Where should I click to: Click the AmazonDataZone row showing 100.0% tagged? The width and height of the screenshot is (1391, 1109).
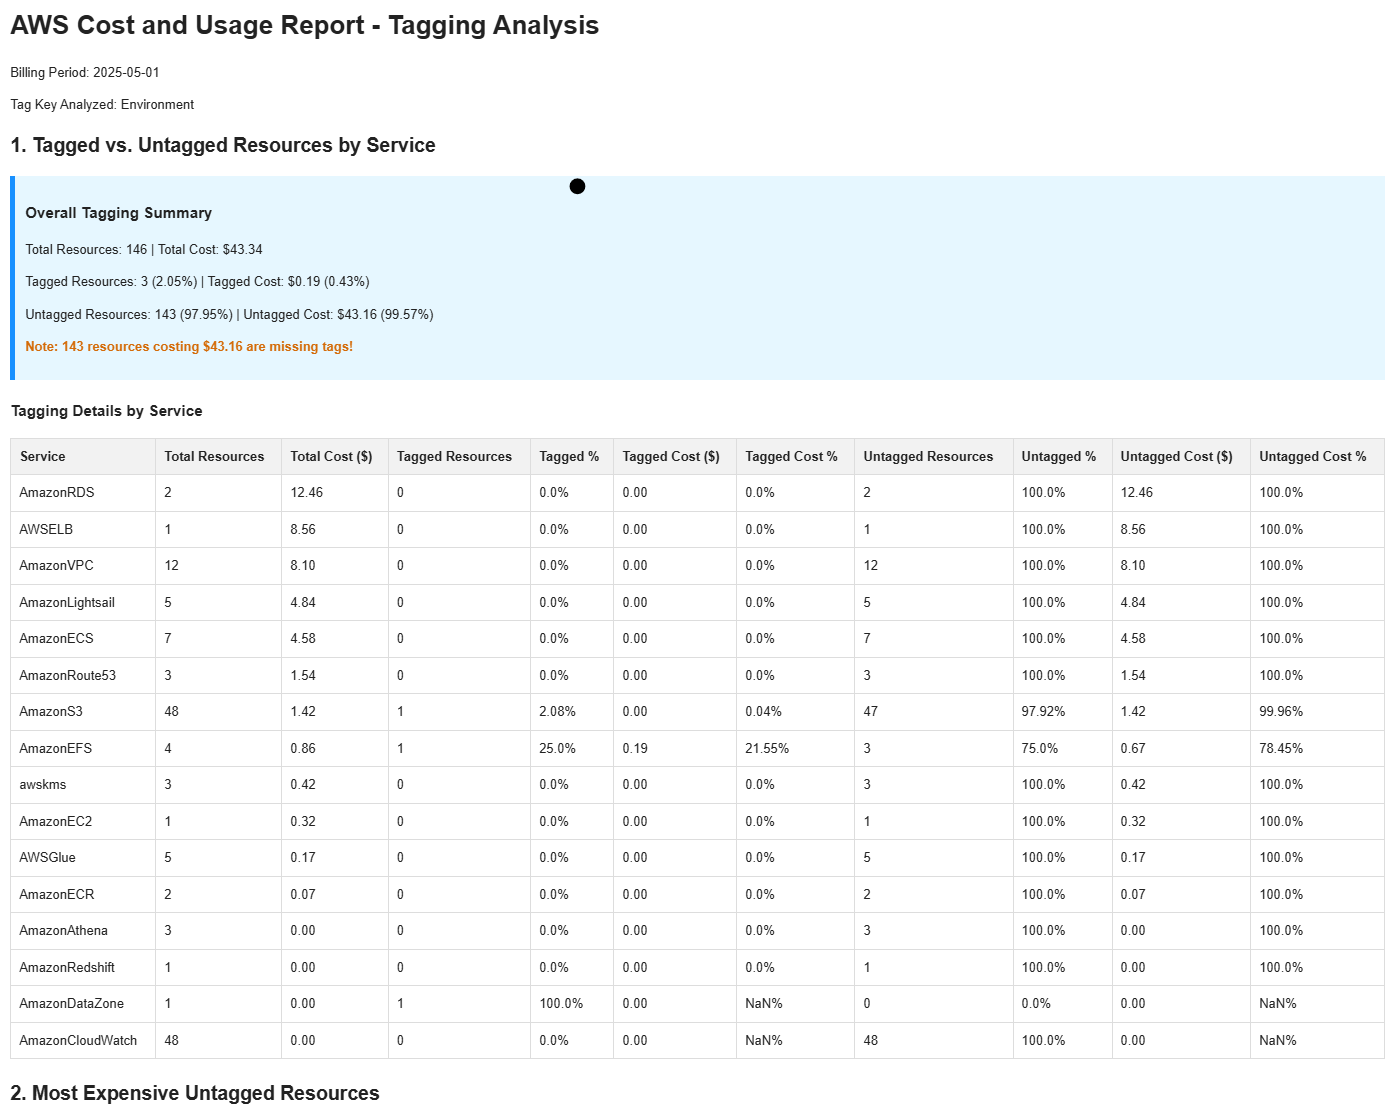(71, 1003)
